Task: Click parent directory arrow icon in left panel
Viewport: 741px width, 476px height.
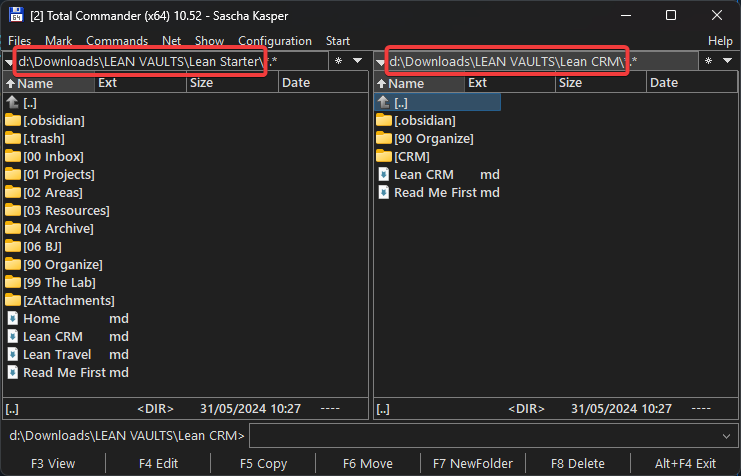Action: pyautogui.click(x=13, y=102)
